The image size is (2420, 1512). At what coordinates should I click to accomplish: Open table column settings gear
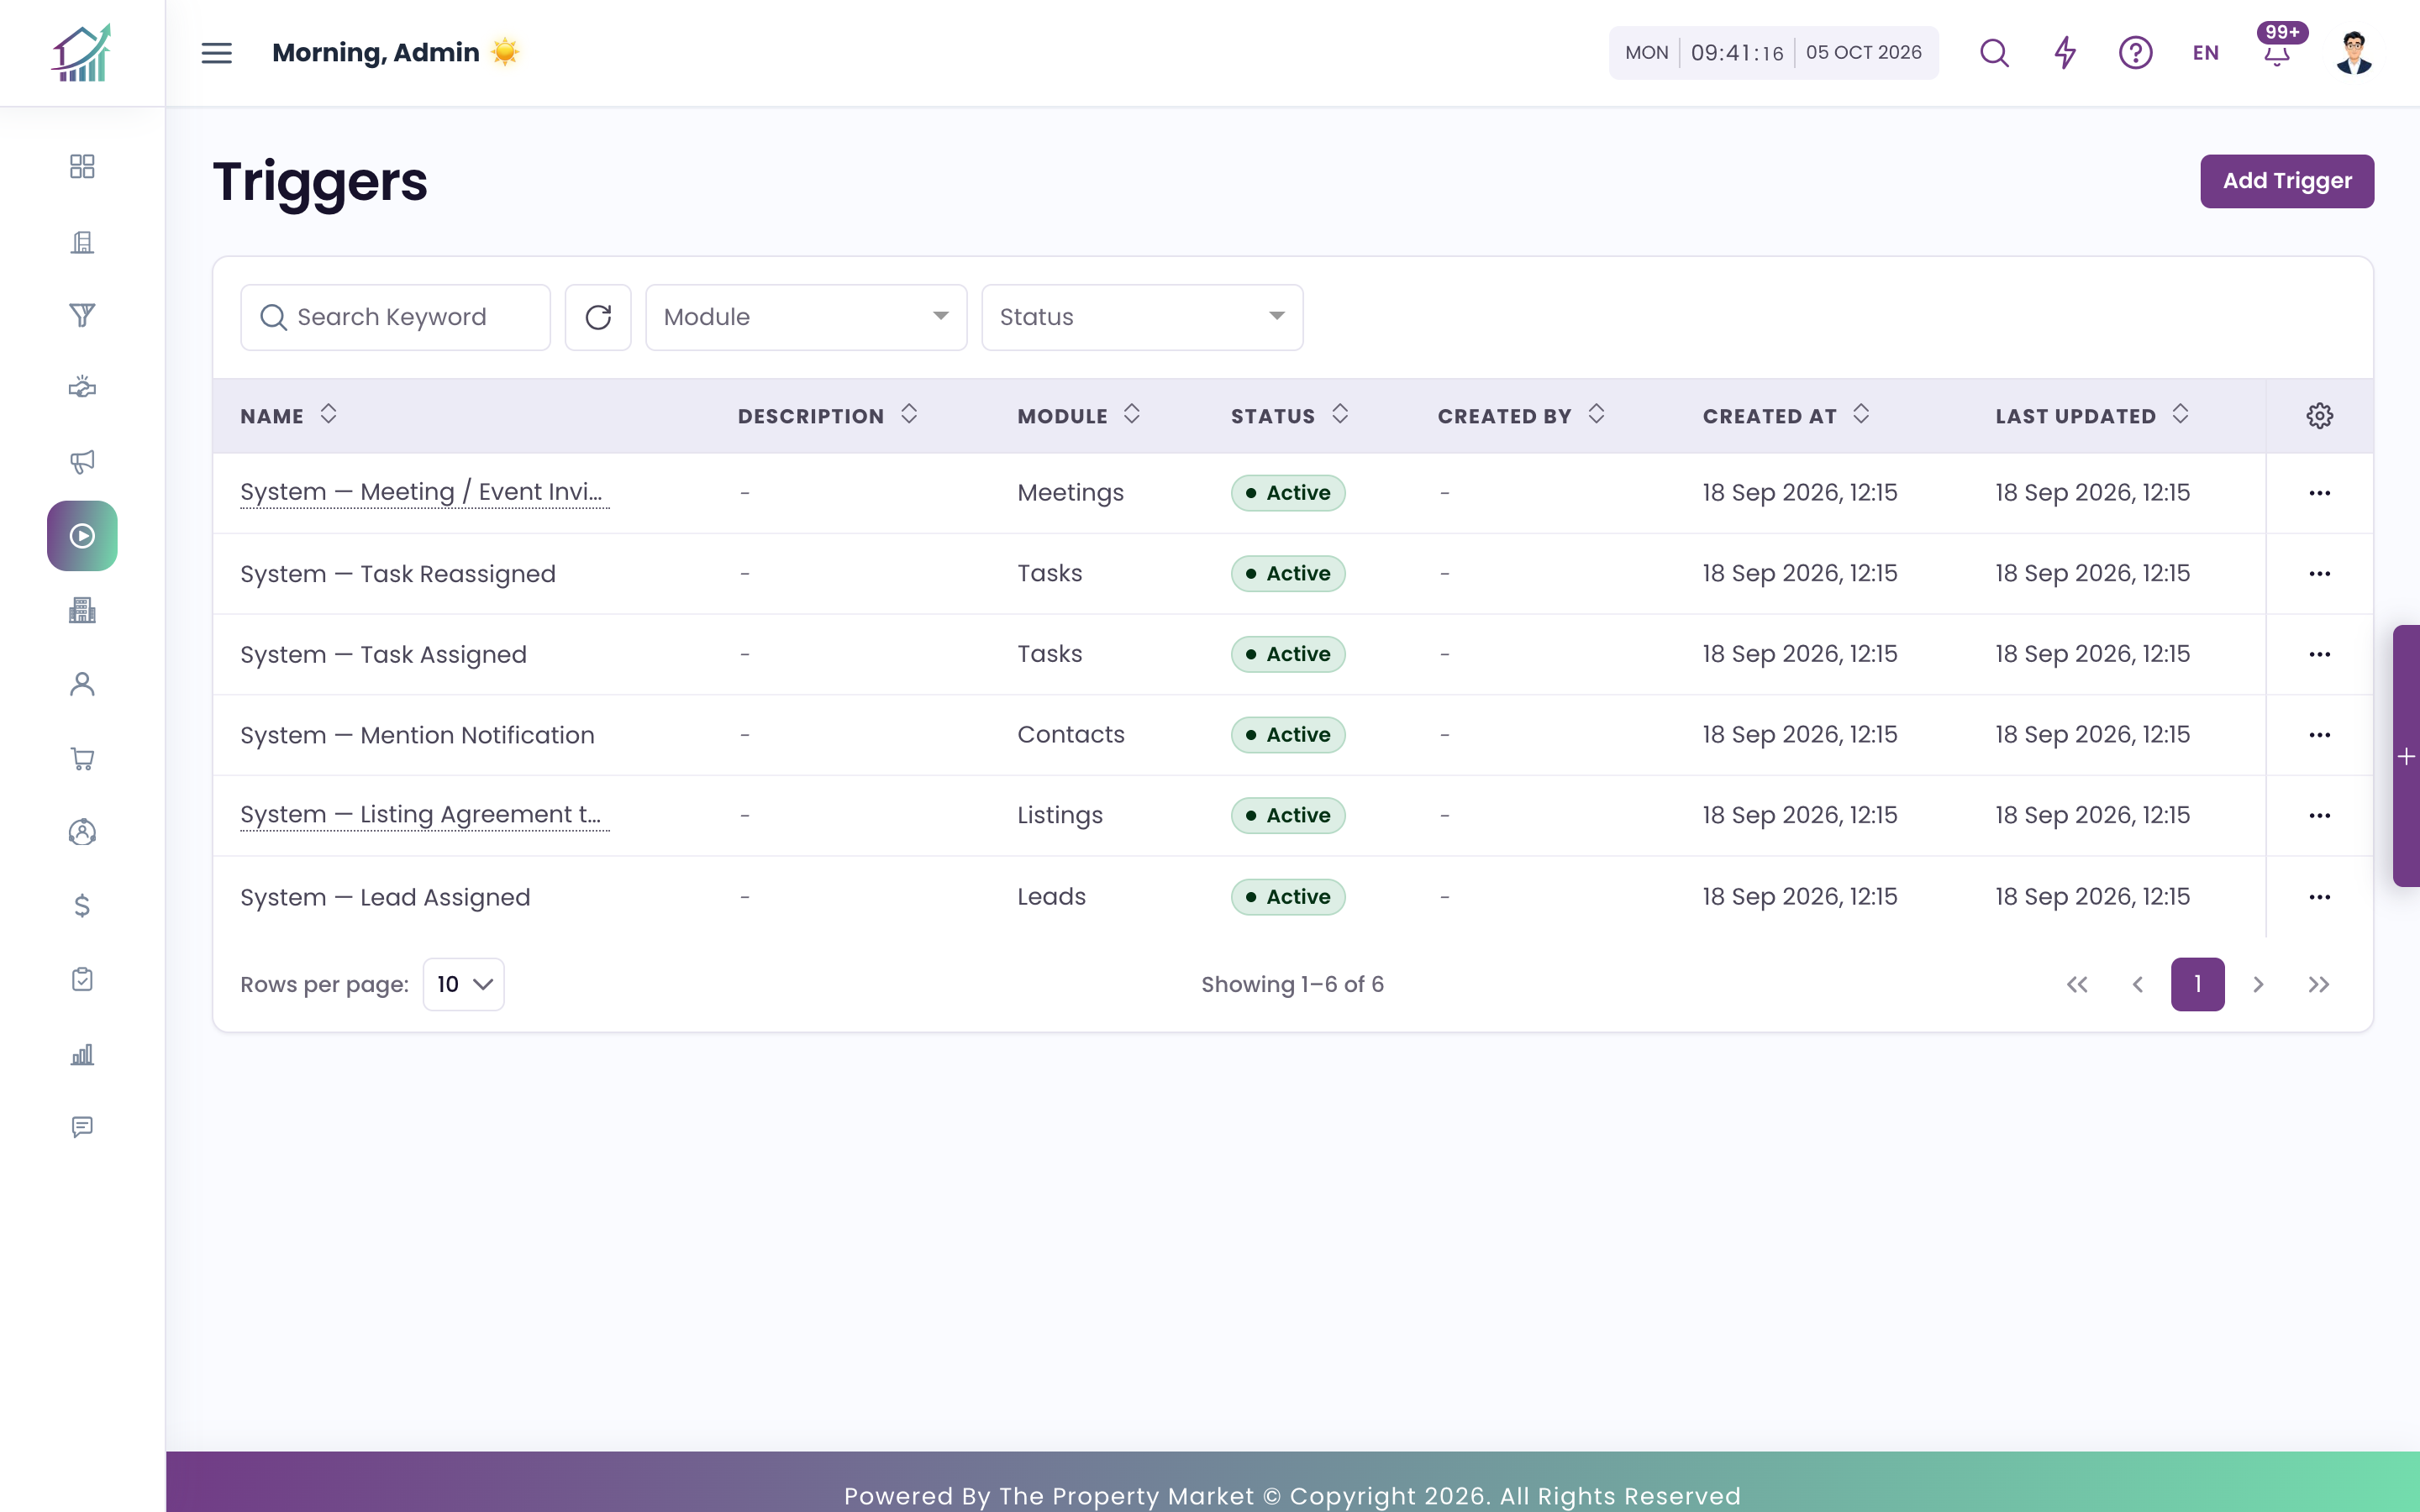2319,416
